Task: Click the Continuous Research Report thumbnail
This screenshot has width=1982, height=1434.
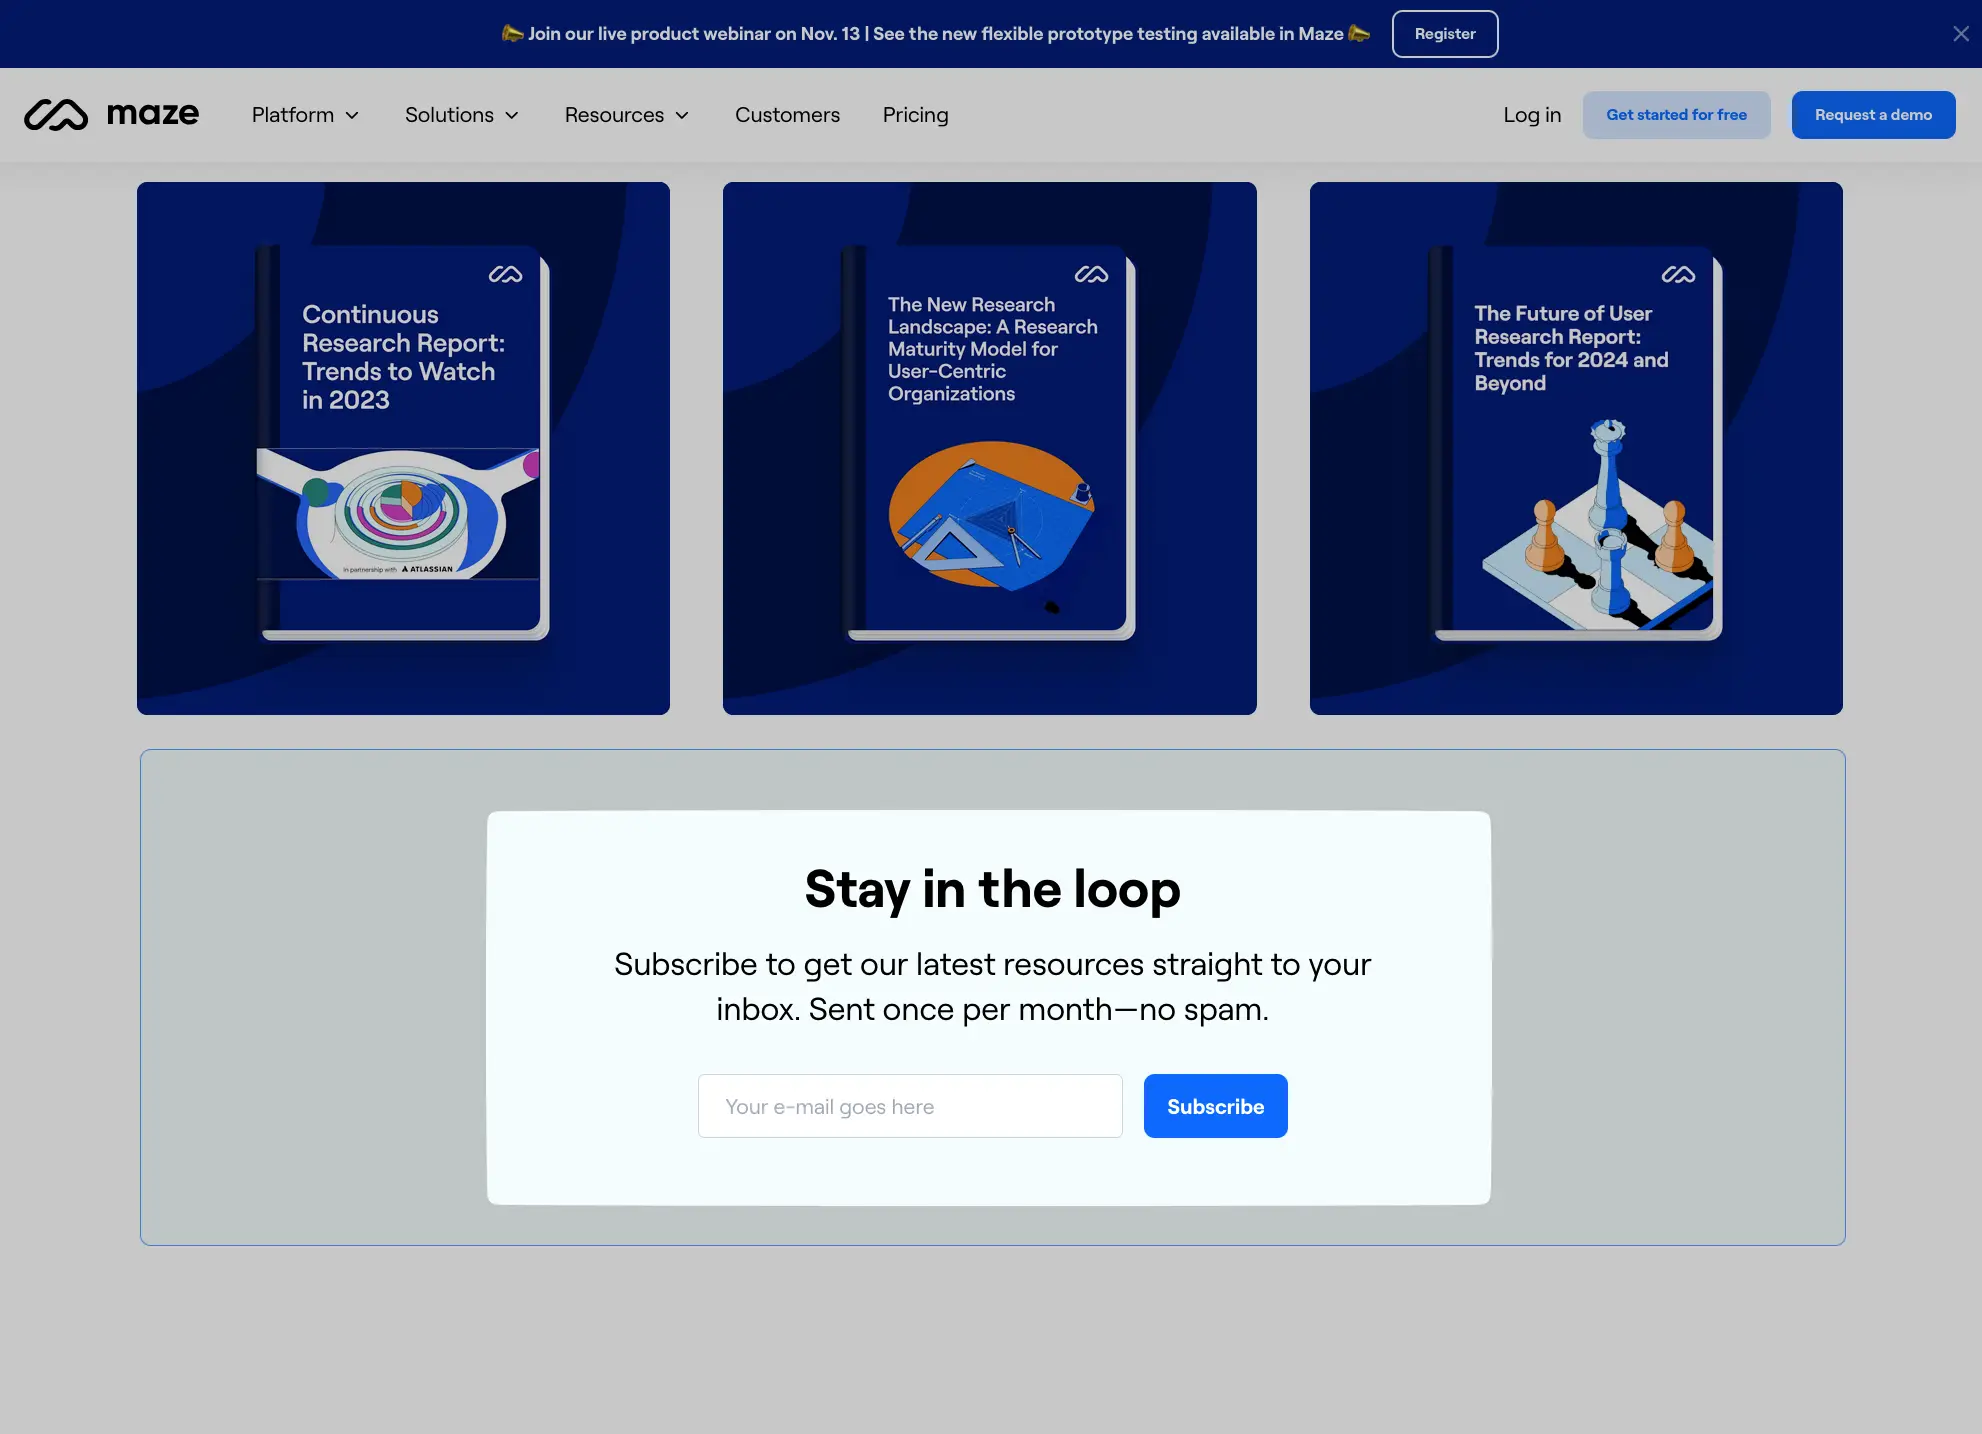Action: 403,448
